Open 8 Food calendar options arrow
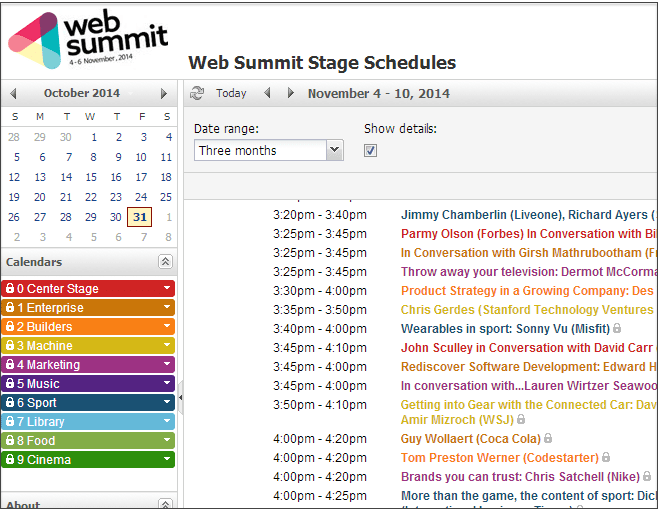This screenshot has width=658, height=509. pyautogui.click(x=167, y=440)
